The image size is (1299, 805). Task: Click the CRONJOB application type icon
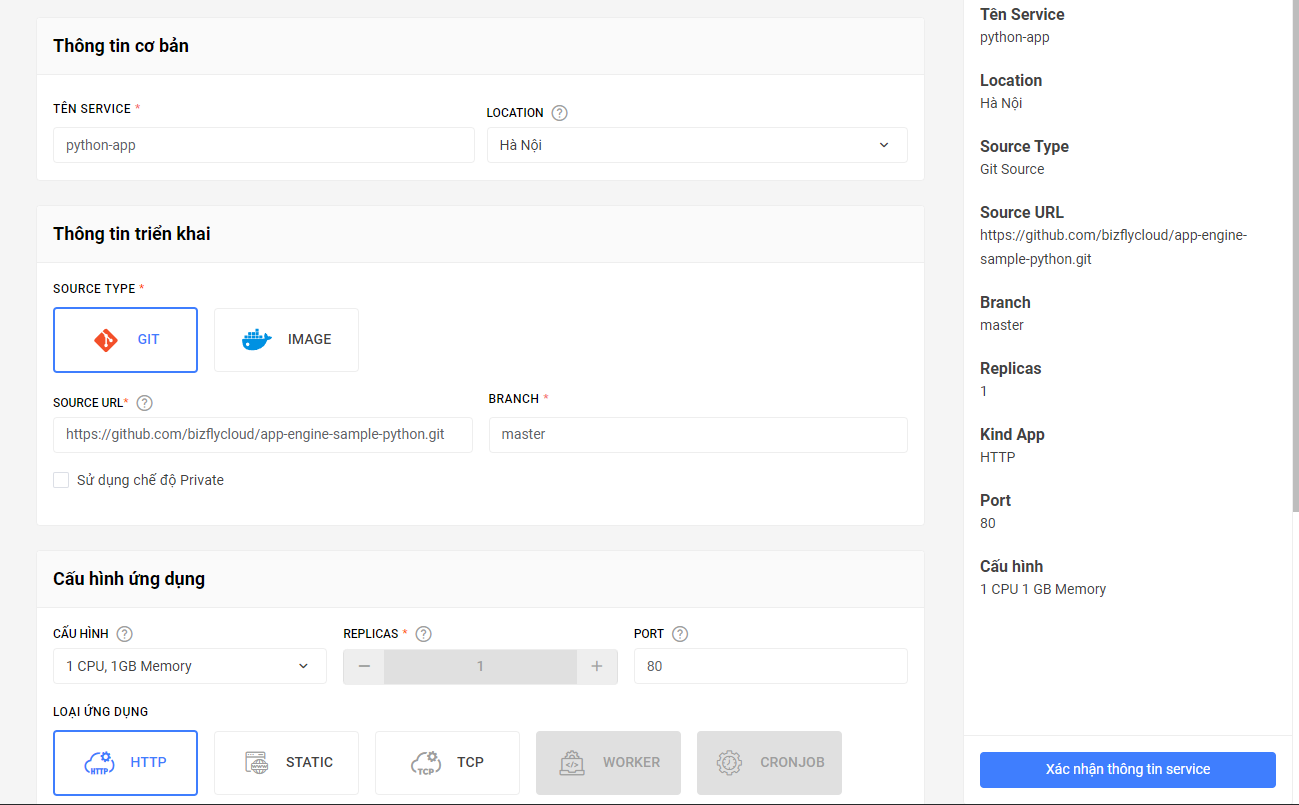click(769, 762)
